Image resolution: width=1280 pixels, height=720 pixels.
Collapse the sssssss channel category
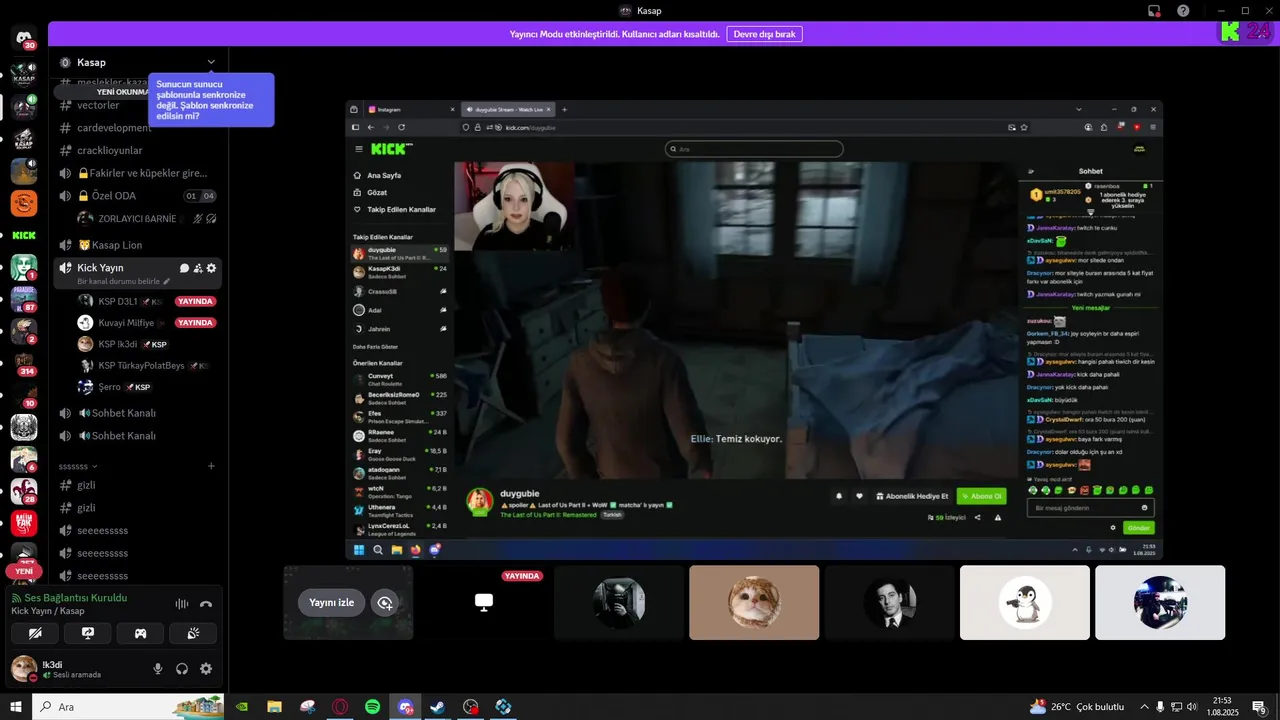click(x=77, y=466)
